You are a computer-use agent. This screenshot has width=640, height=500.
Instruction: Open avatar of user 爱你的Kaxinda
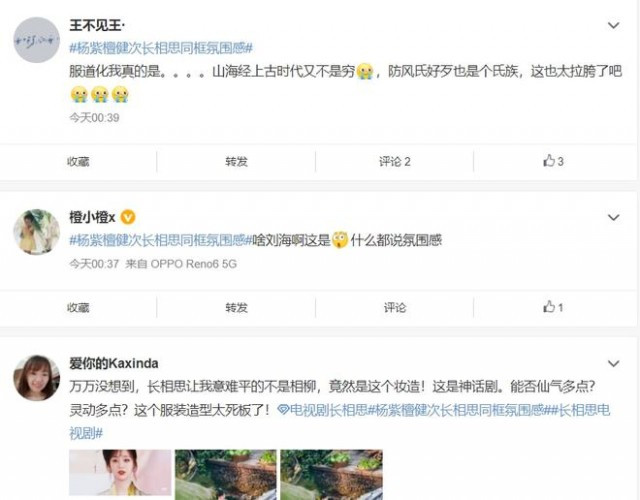37,378
